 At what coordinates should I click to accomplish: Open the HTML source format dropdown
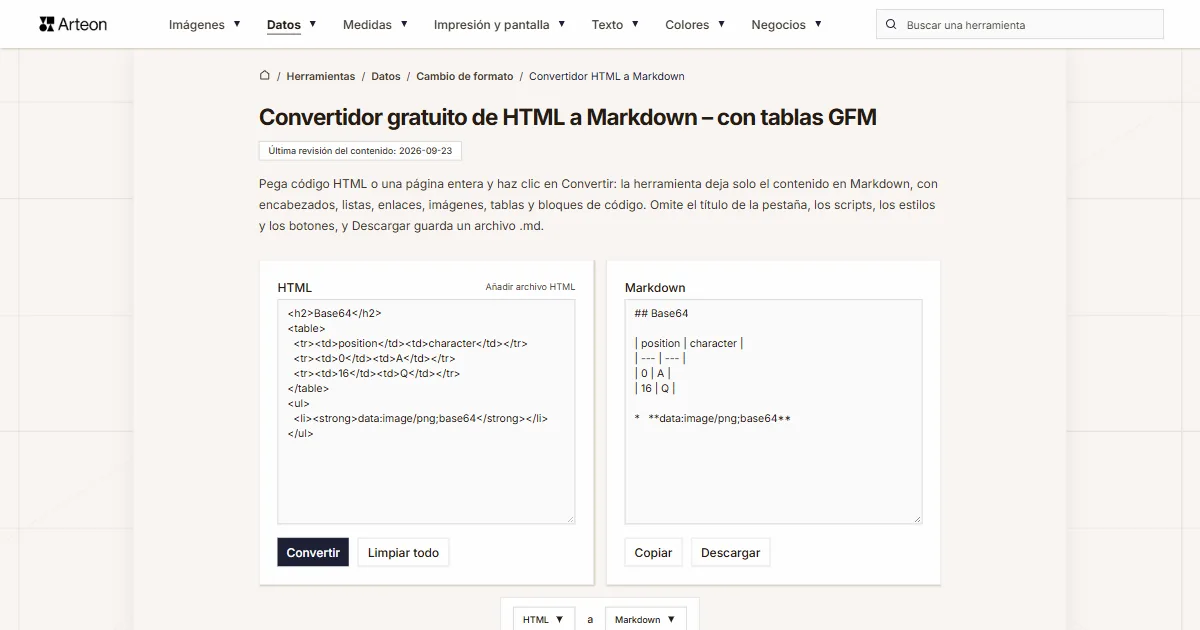click(544, 619)
